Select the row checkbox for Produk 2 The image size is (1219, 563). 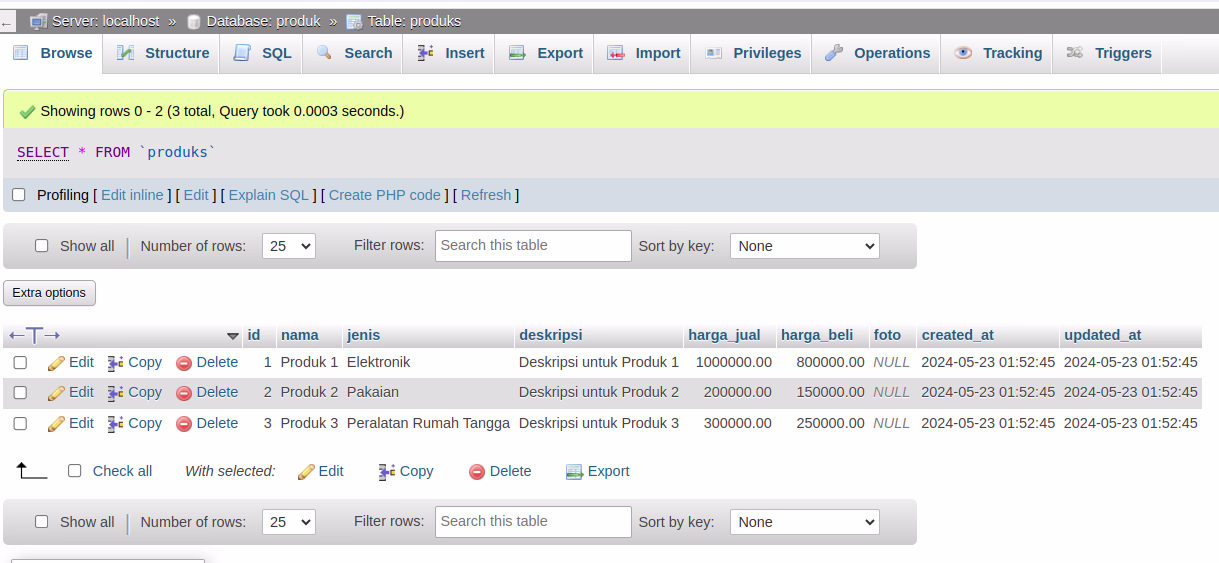tap(20, 393)
